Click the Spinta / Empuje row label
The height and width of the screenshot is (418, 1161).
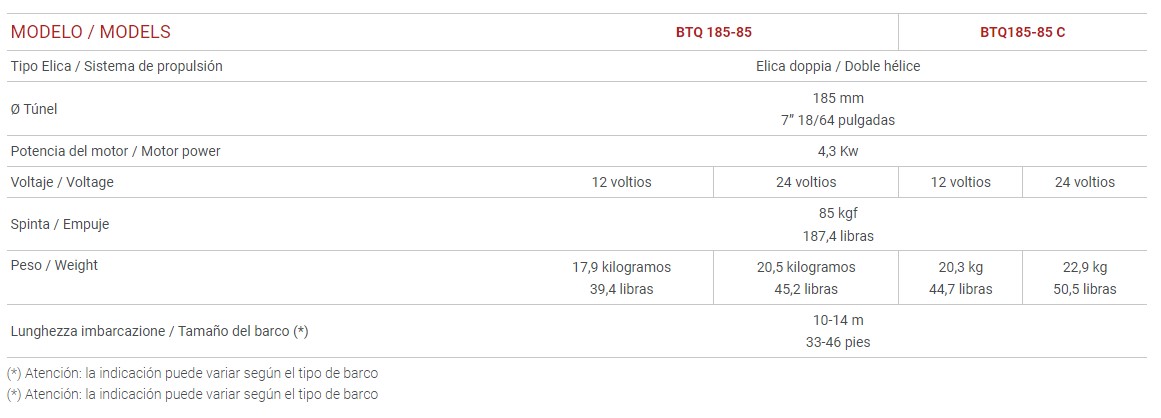pos(59,224)
